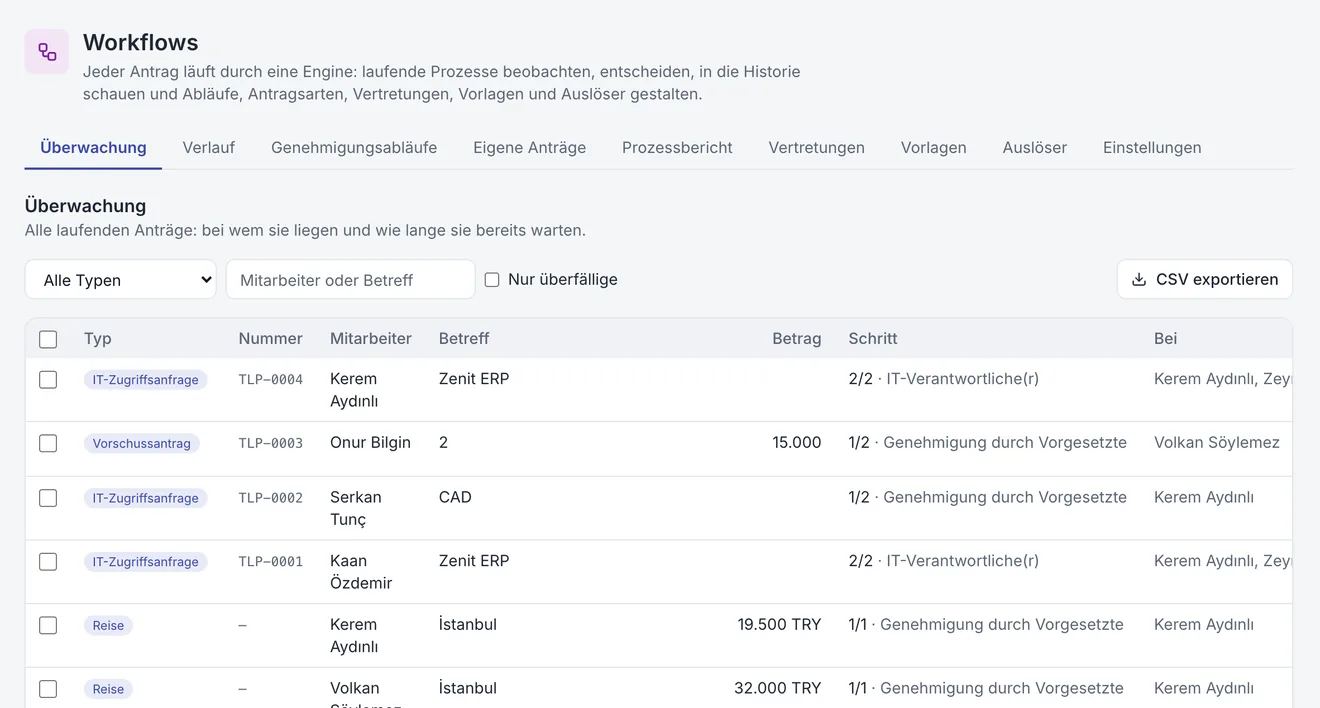
Task: Click the CSV exportieren button
Action: 1205,280
